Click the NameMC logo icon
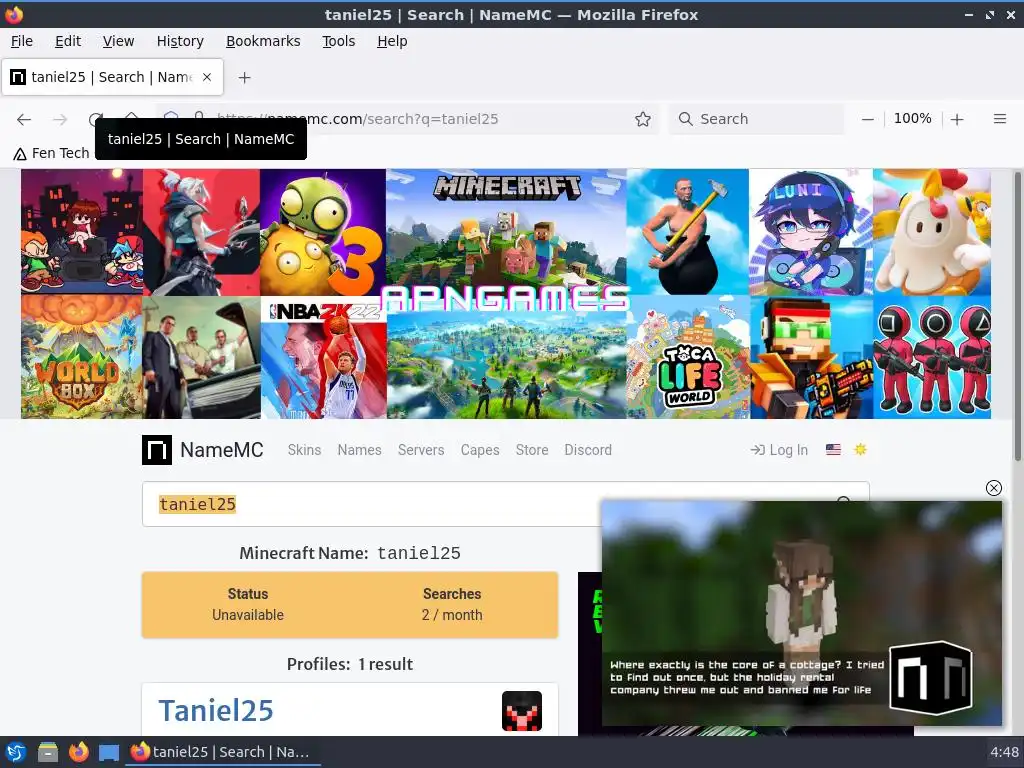 pyautogui.click(x=157, y=450)
